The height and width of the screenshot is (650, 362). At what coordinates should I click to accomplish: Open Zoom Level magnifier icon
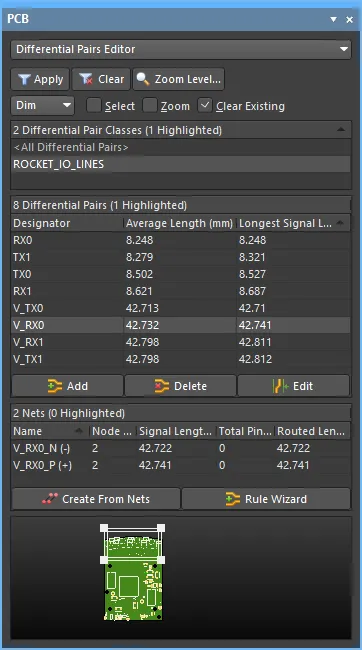point(143,79)
